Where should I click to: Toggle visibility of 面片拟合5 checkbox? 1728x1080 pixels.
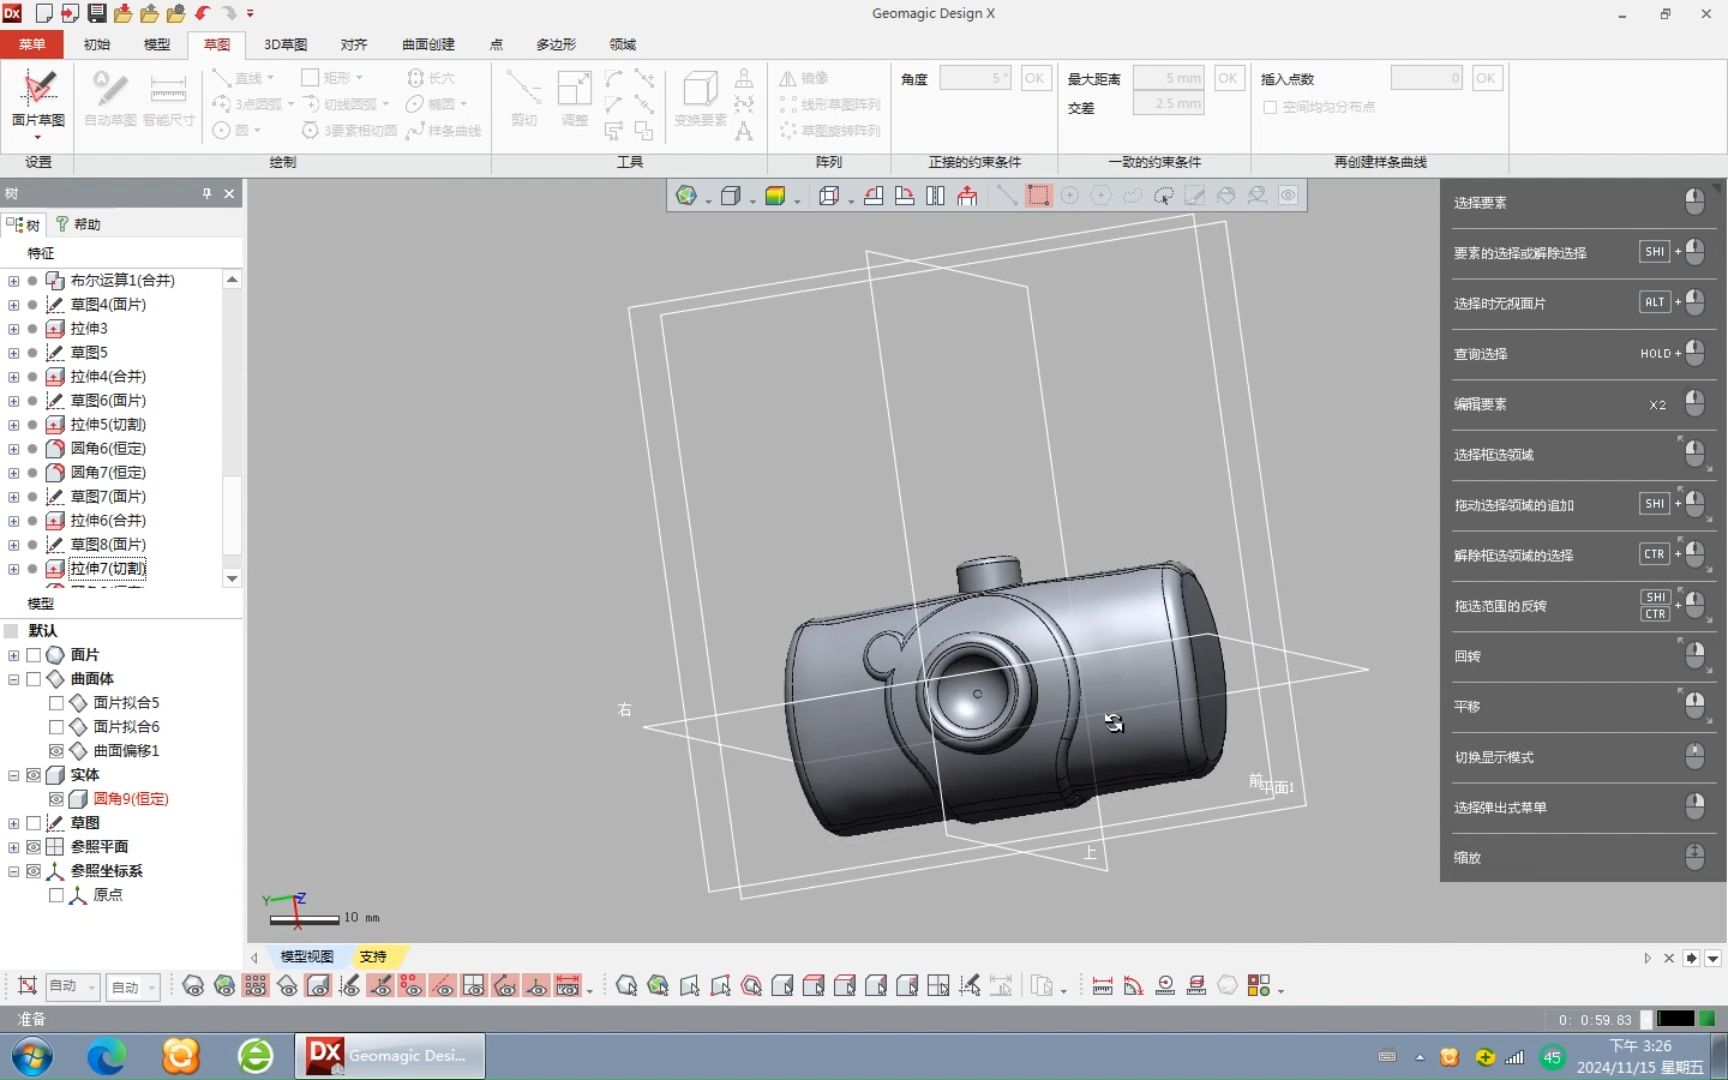click(57, 702)
